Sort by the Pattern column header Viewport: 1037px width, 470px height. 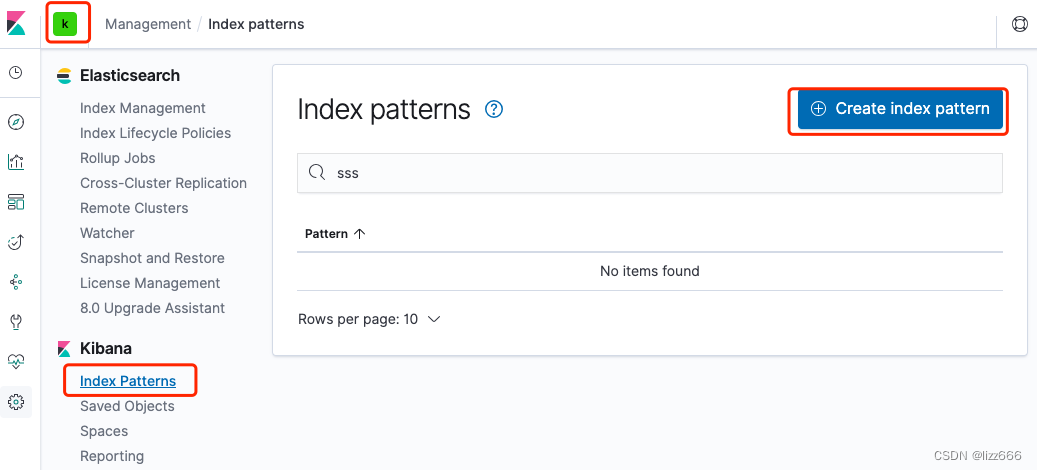[335, 234]
